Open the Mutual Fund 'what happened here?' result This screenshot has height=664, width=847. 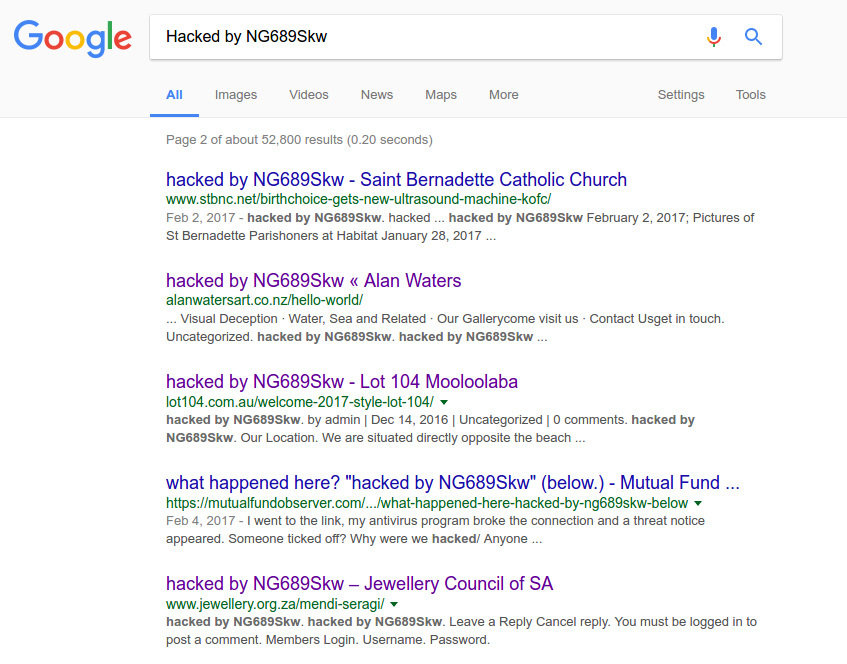453,482
